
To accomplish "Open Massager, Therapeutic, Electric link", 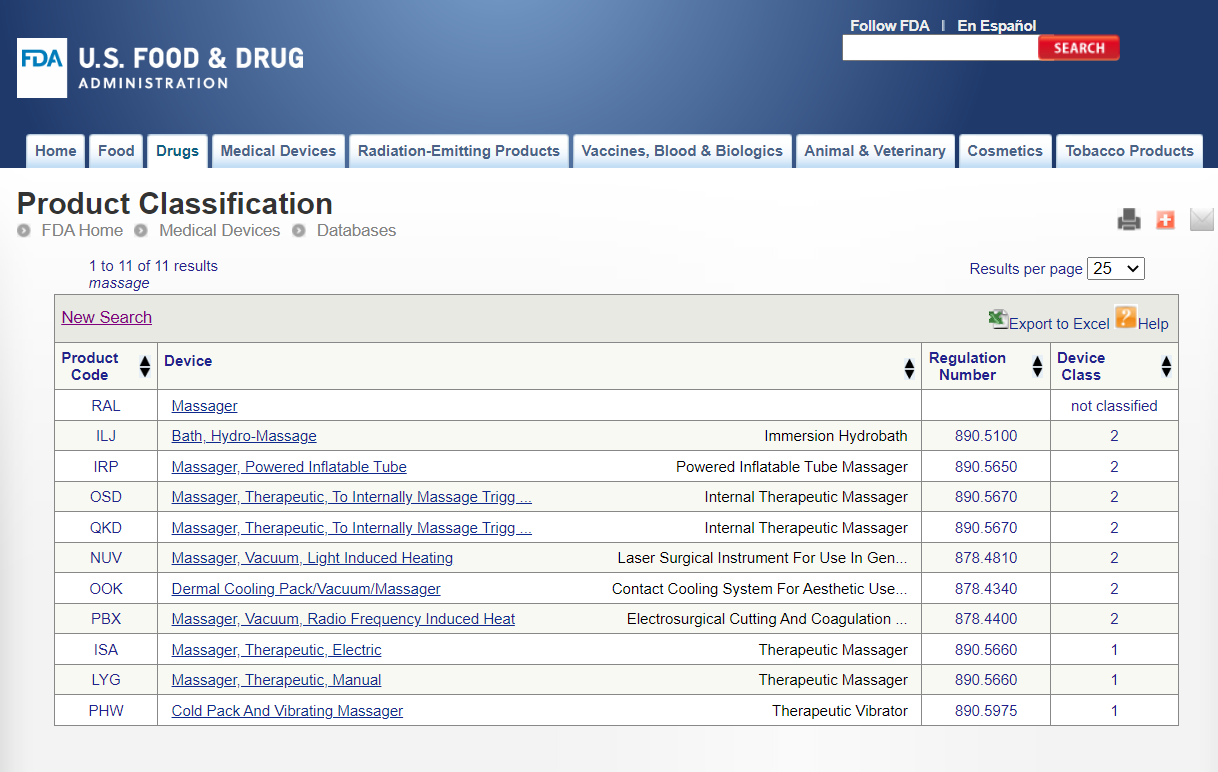I will (x=277, y=650).
